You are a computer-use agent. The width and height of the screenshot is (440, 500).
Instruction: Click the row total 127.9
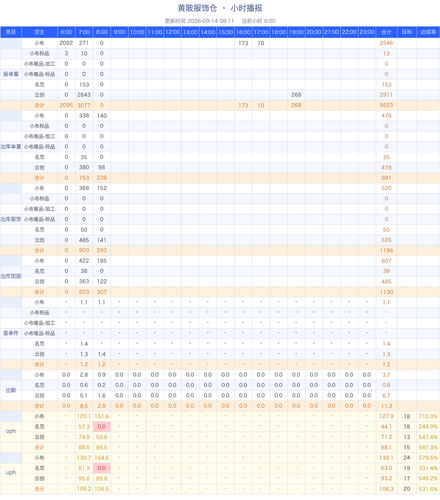pos(386,416)
